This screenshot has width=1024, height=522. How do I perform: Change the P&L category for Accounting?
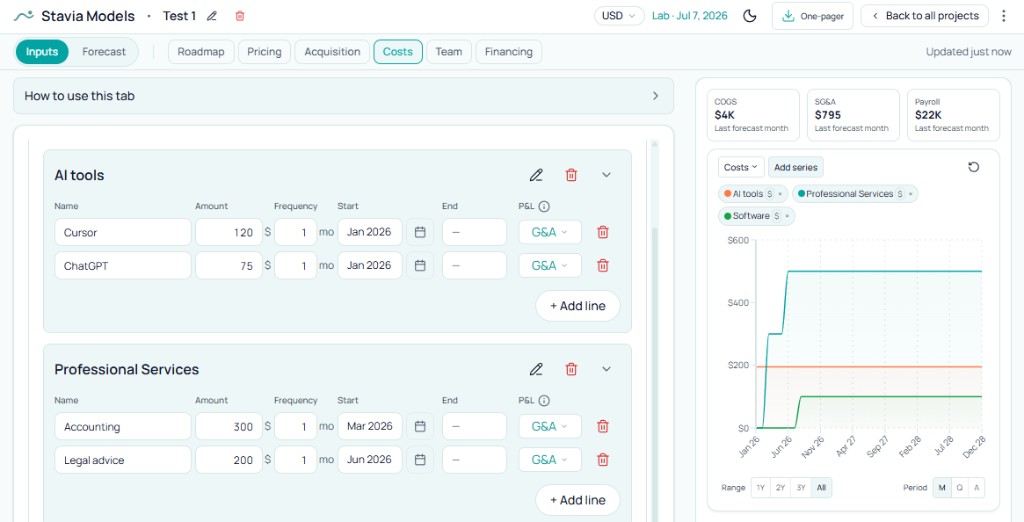[549, 427]
